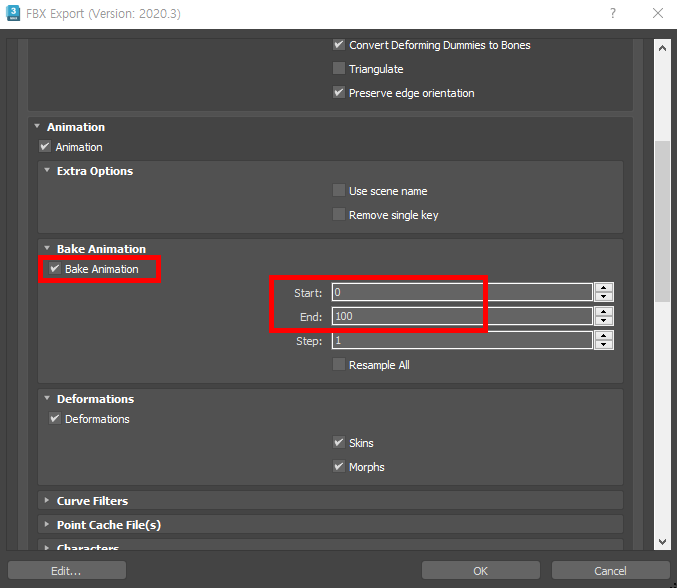Click the End frame input field
Viewport: 677px width, 588px height.
pos(462,316)
